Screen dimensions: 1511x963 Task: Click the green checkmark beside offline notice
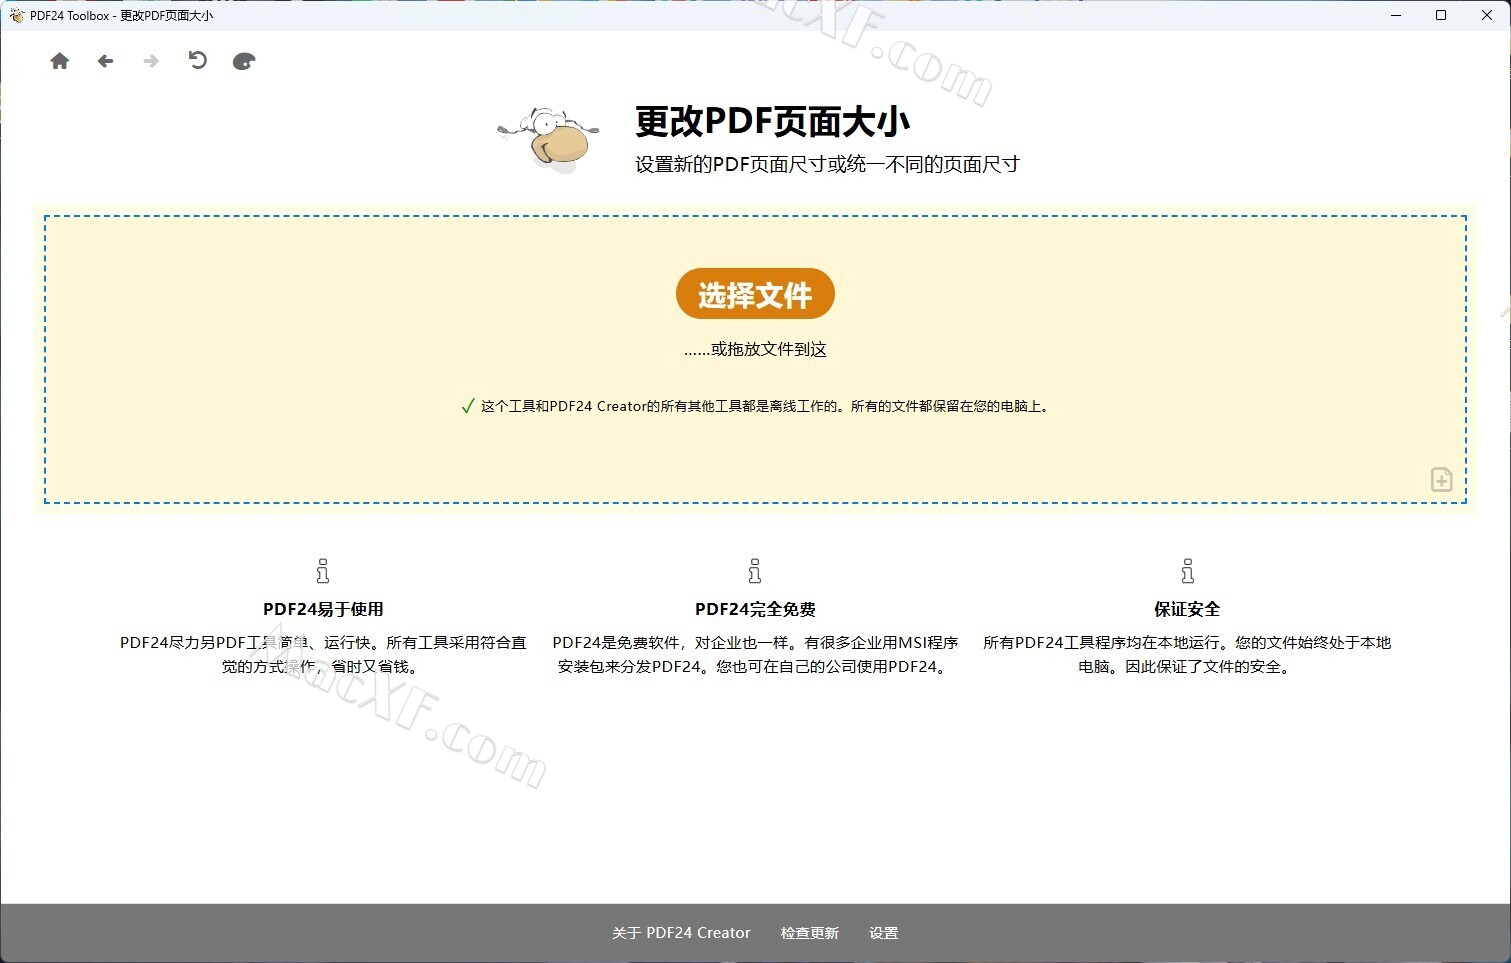467,406
